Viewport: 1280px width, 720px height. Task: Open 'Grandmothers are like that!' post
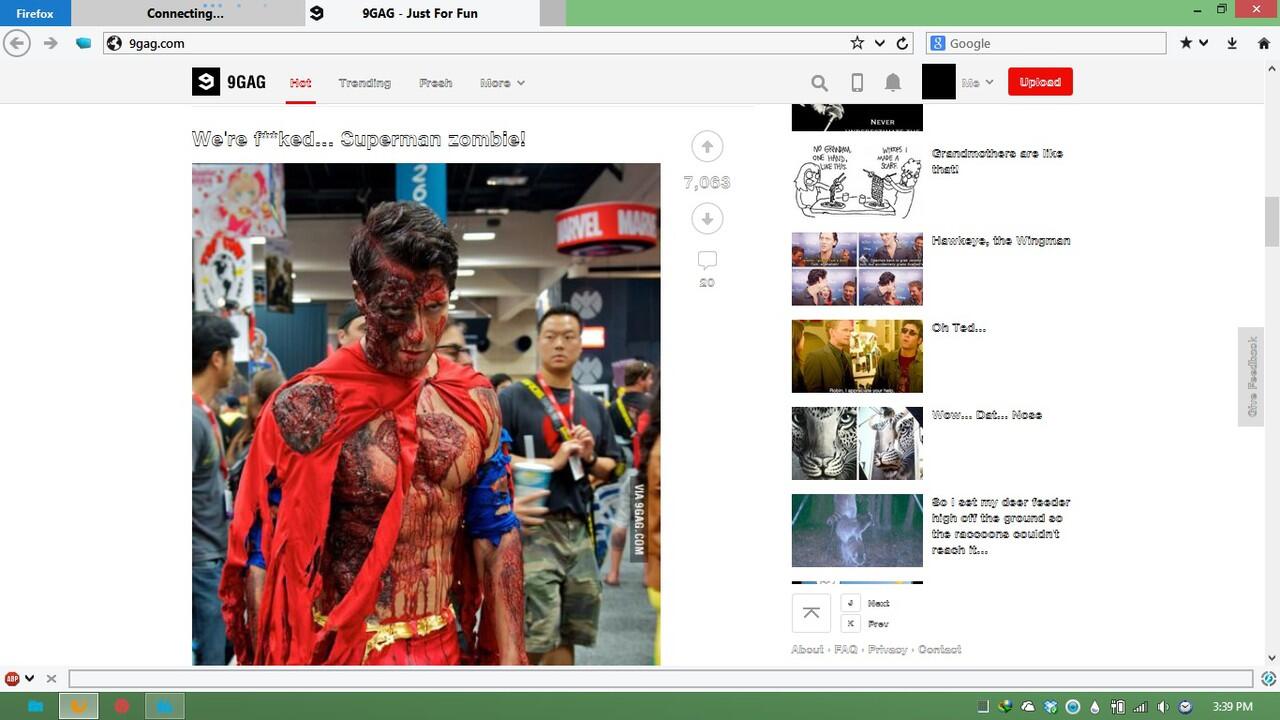coord(997,161)
